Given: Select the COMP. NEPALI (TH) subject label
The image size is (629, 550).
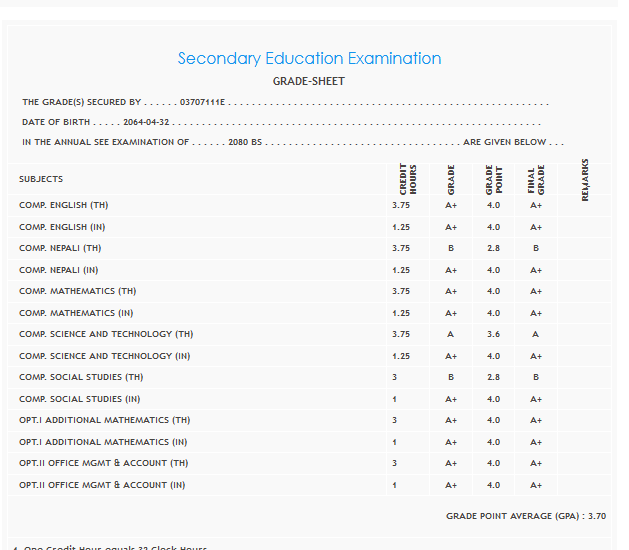Looking at the screenshot, I should (x=60, y=248).
